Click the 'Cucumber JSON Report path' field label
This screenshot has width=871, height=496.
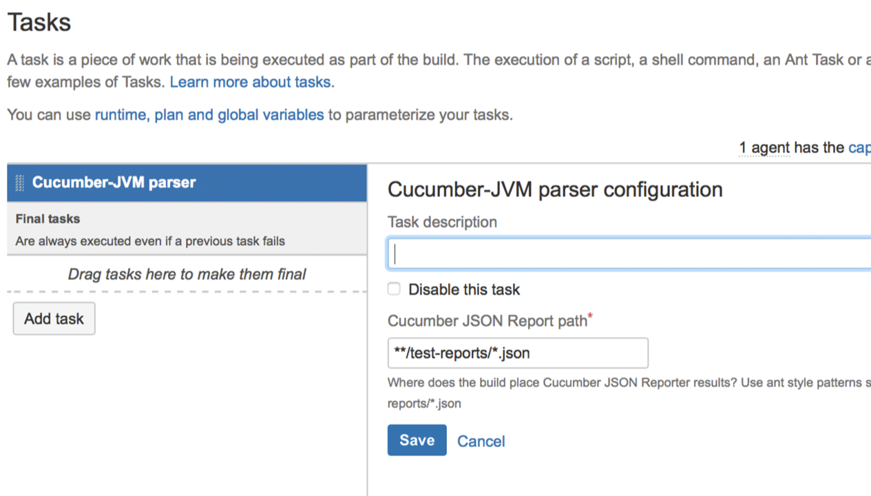[x=487, y=321]
